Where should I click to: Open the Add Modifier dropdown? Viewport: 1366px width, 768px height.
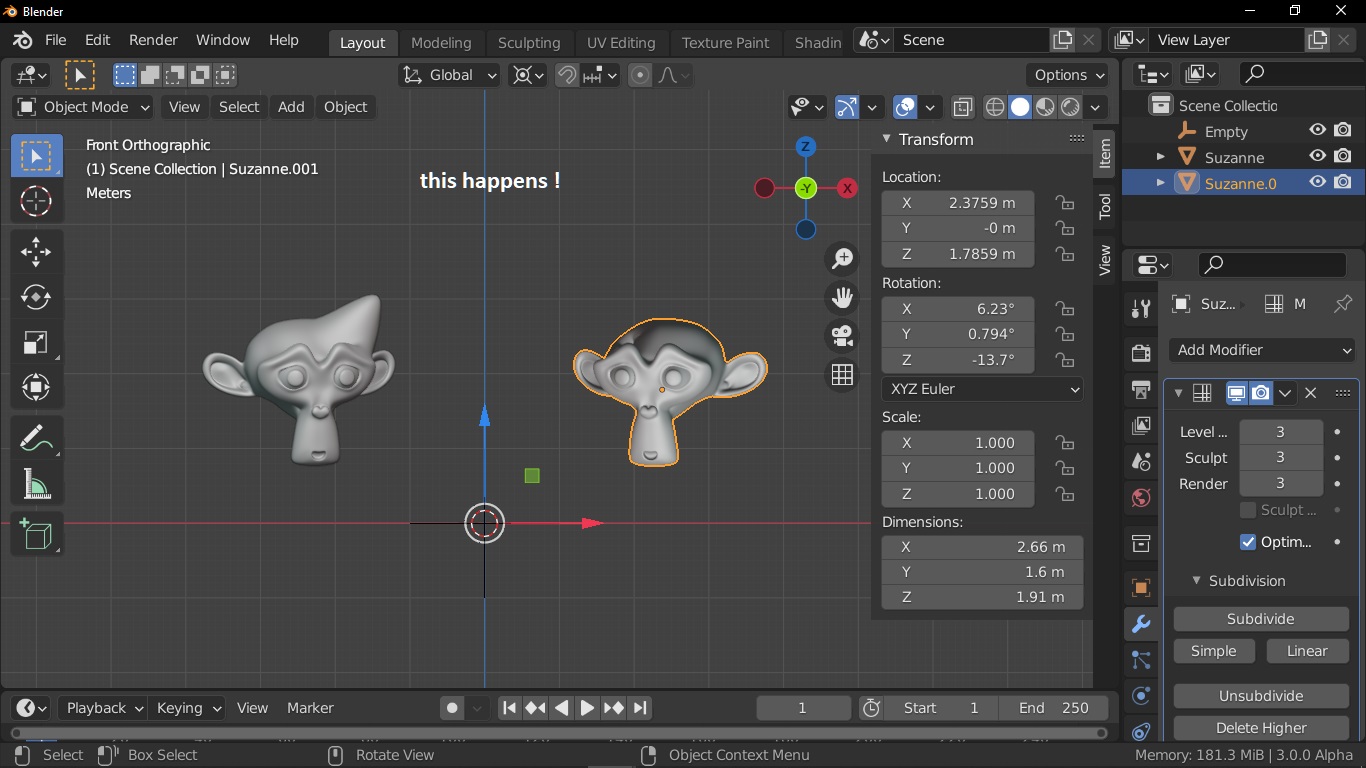point(1263,350)
